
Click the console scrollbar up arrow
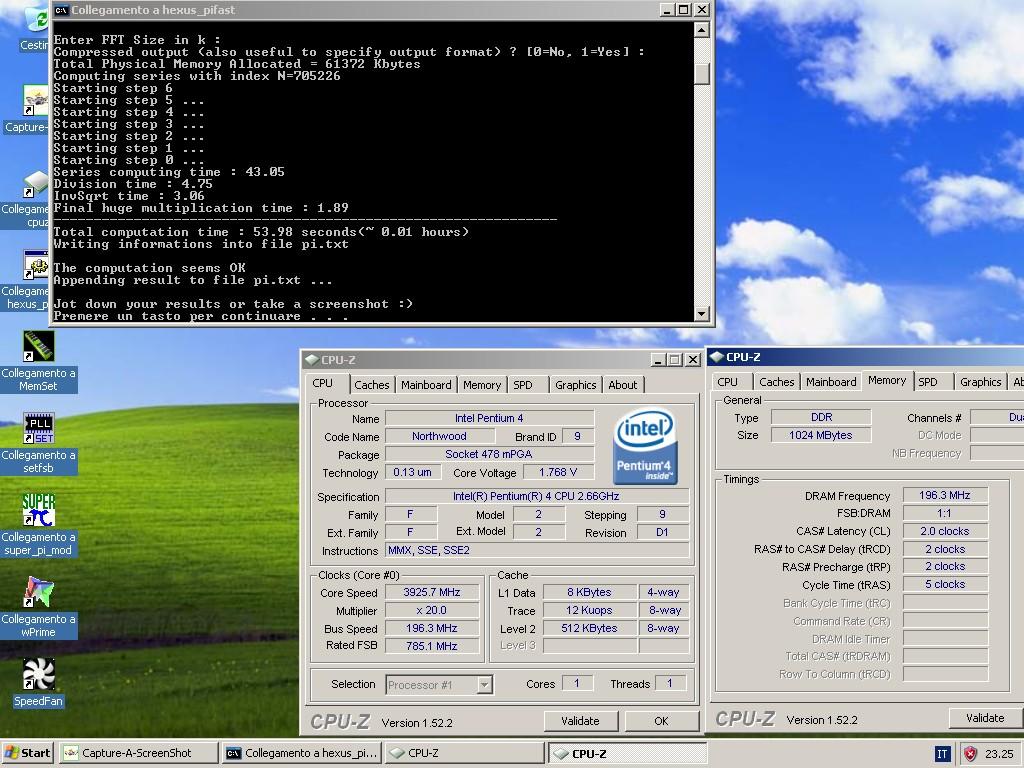pyautogui.click(x=701, y=30)
